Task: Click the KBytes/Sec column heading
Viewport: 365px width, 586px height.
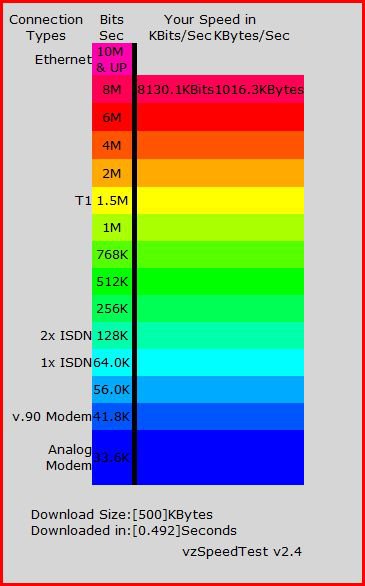Action: (252, 36)
